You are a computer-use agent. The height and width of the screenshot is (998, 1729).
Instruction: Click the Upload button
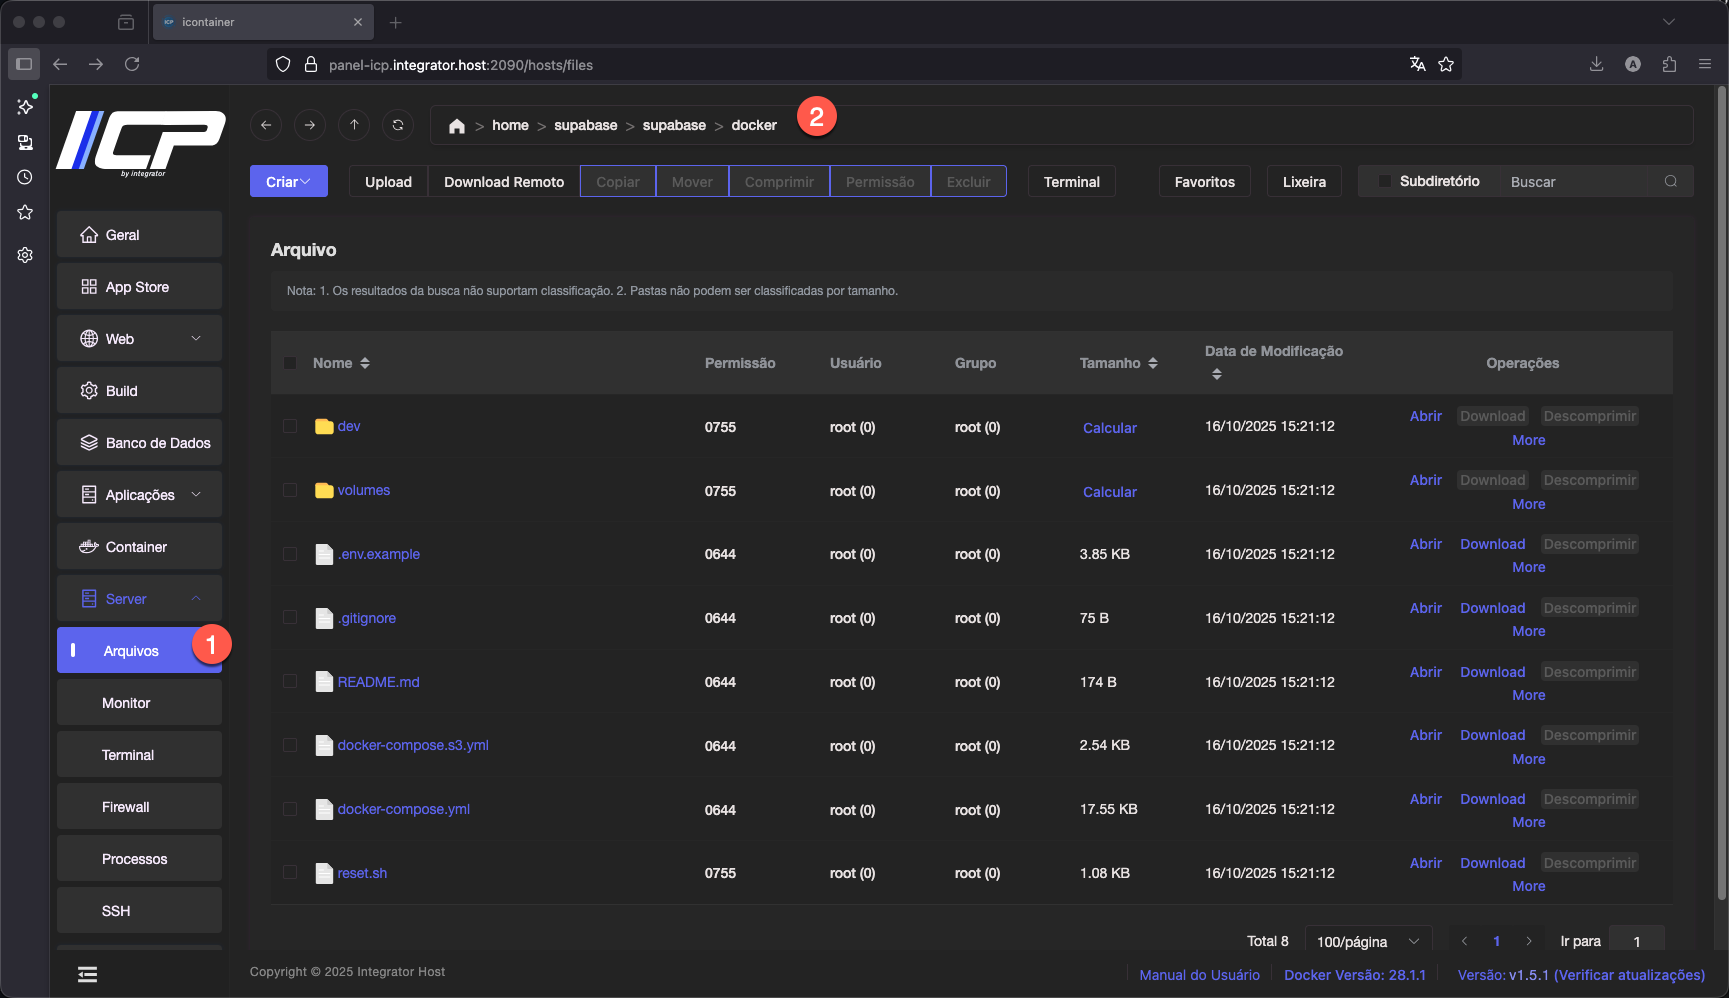388,181
